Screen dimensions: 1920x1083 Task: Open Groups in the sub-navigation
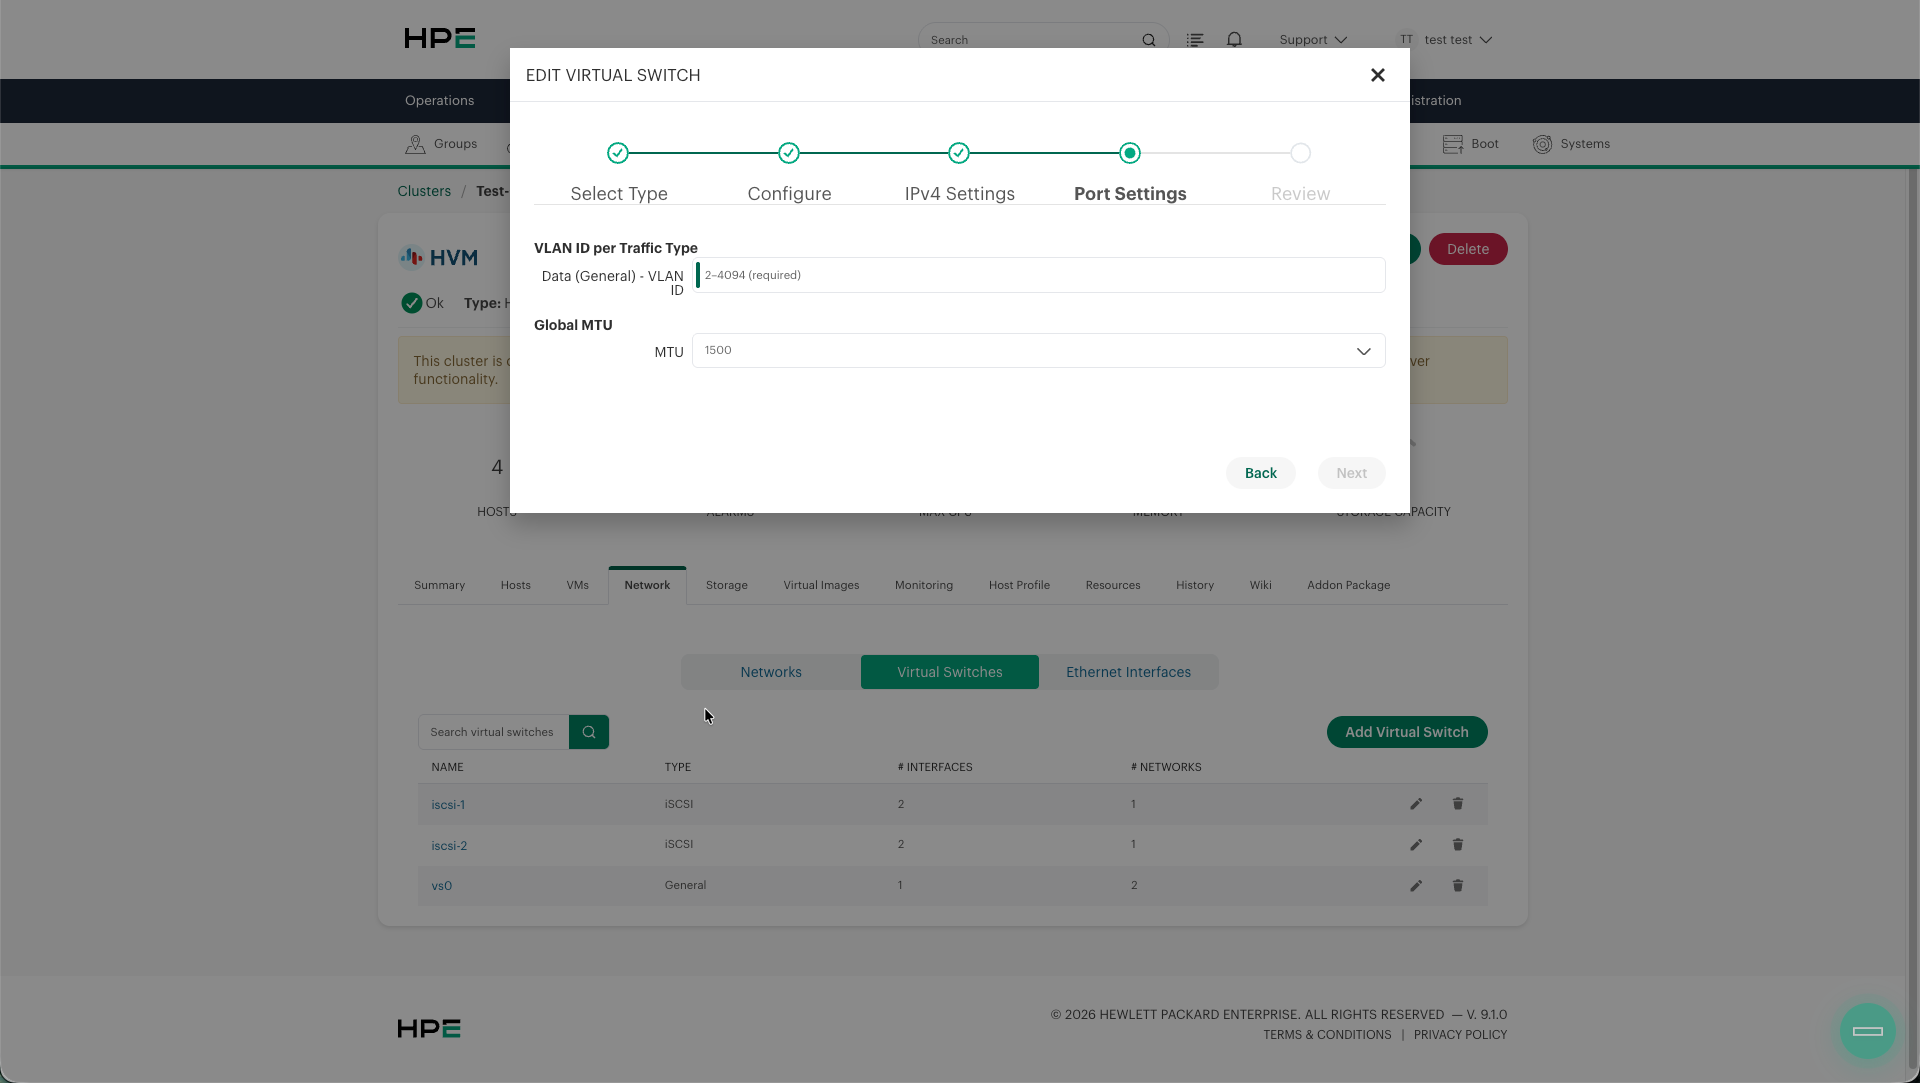[x=441, y=144]
